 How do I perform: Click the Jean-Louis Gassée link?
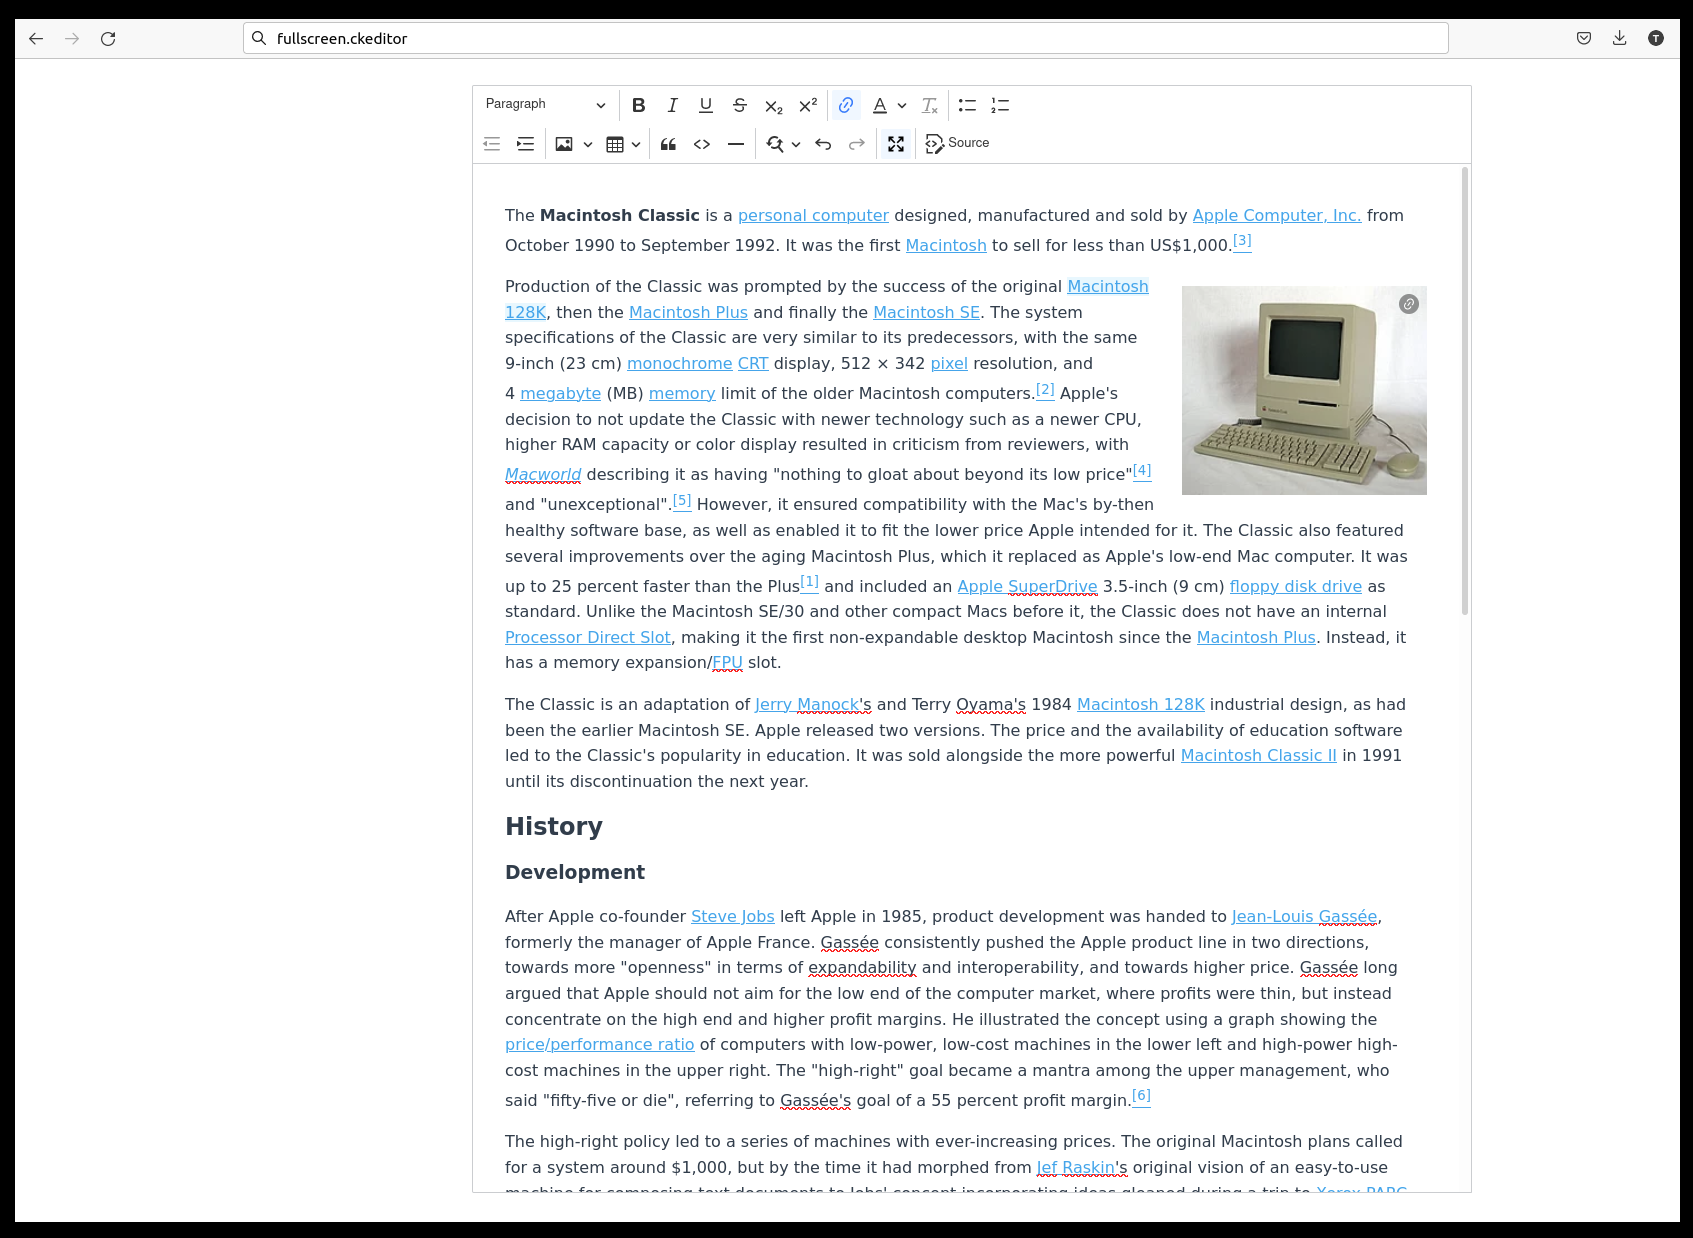[x=1305, y=917]
